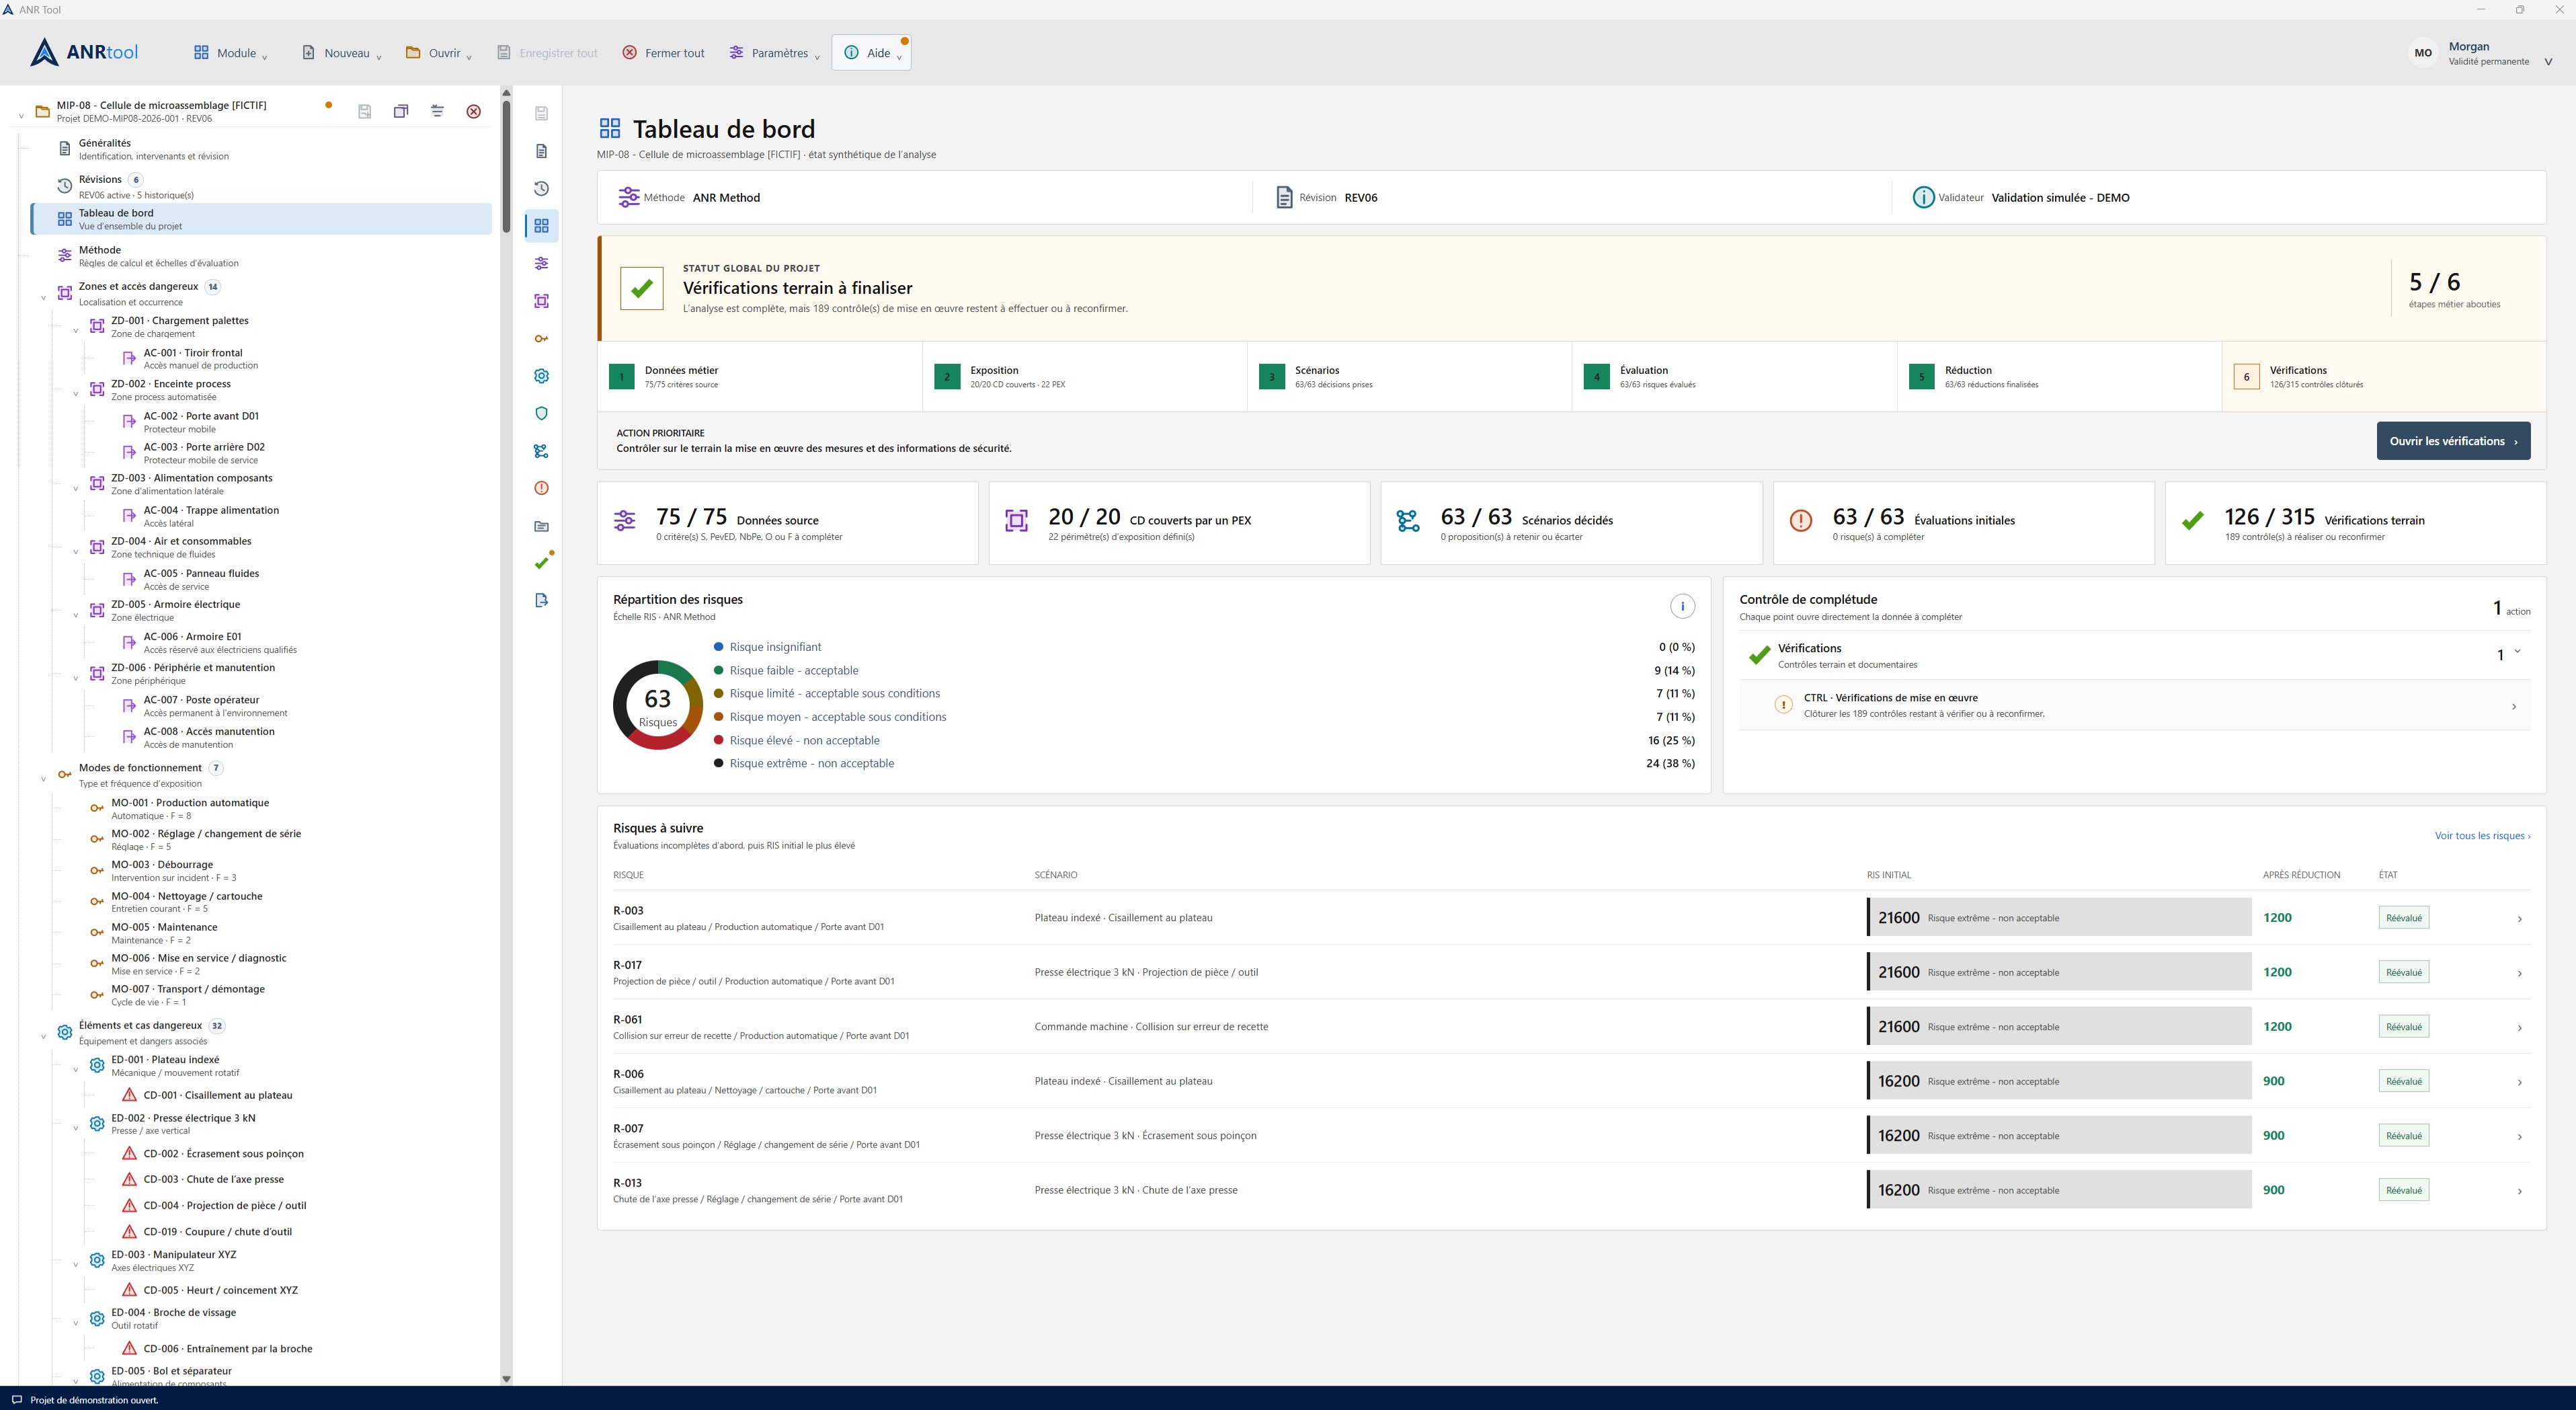Collapse the Éléments et cas dangereux node
The height and width of the screenshot is (1410, 2576).
pos(43,1036)
